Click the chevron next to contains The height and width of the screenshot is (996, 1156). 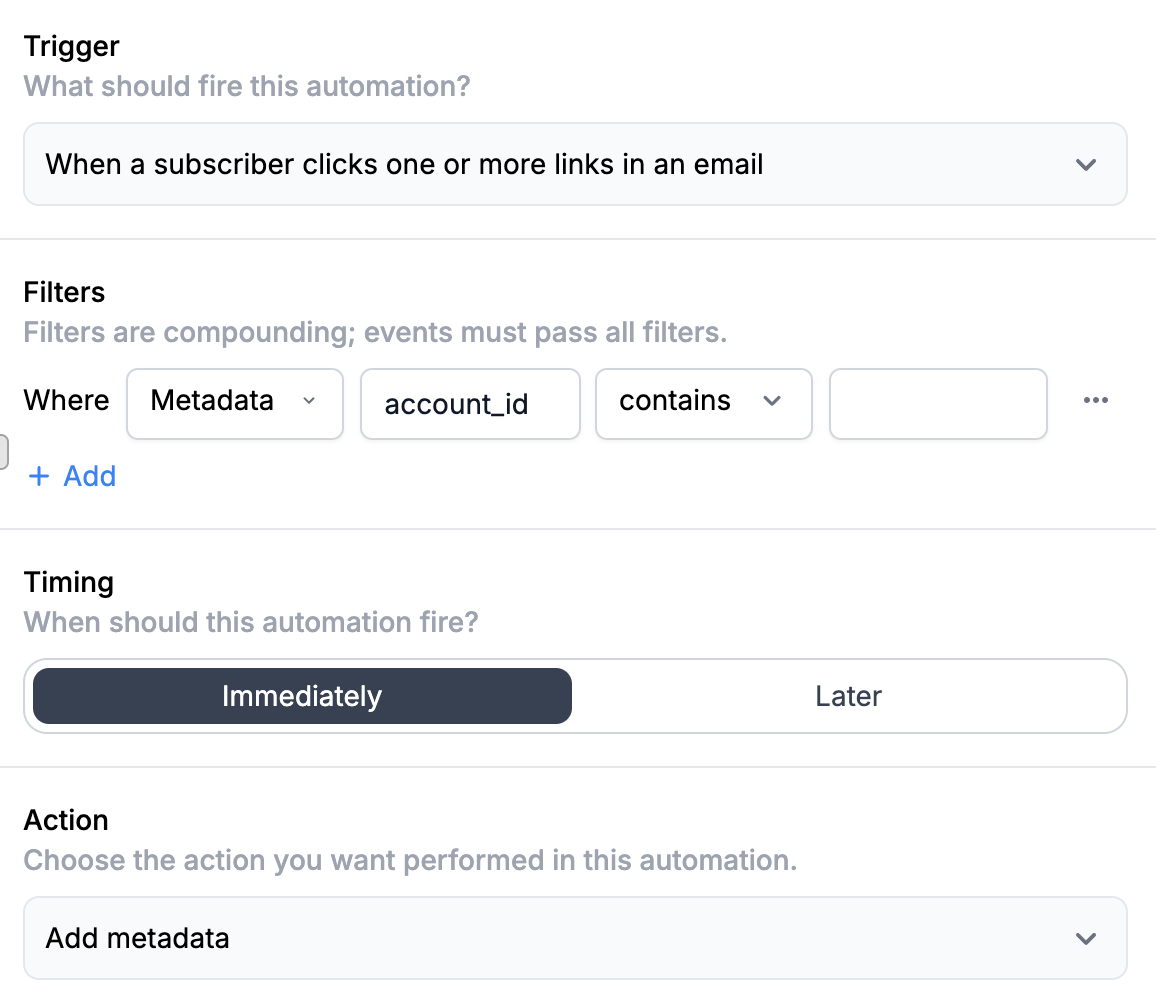point(771,401)
